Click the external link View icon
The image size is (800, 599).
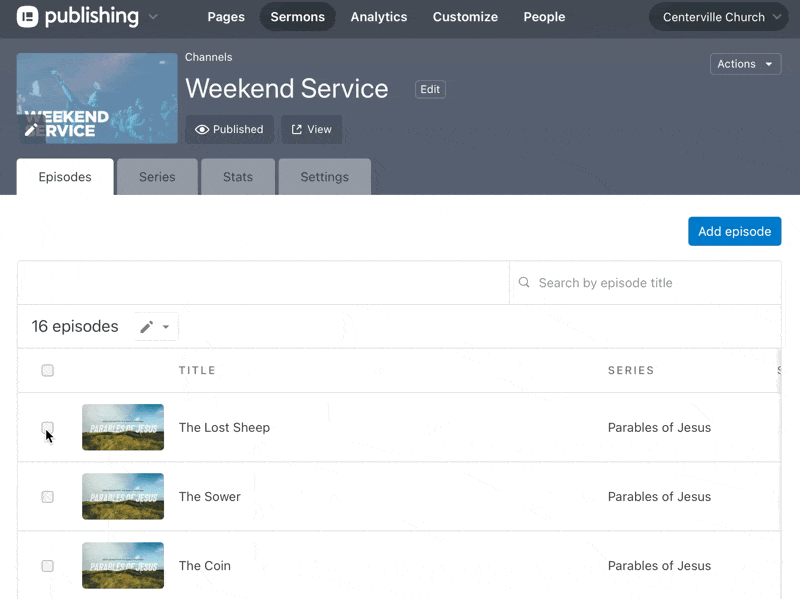click(x=297, y=130)
